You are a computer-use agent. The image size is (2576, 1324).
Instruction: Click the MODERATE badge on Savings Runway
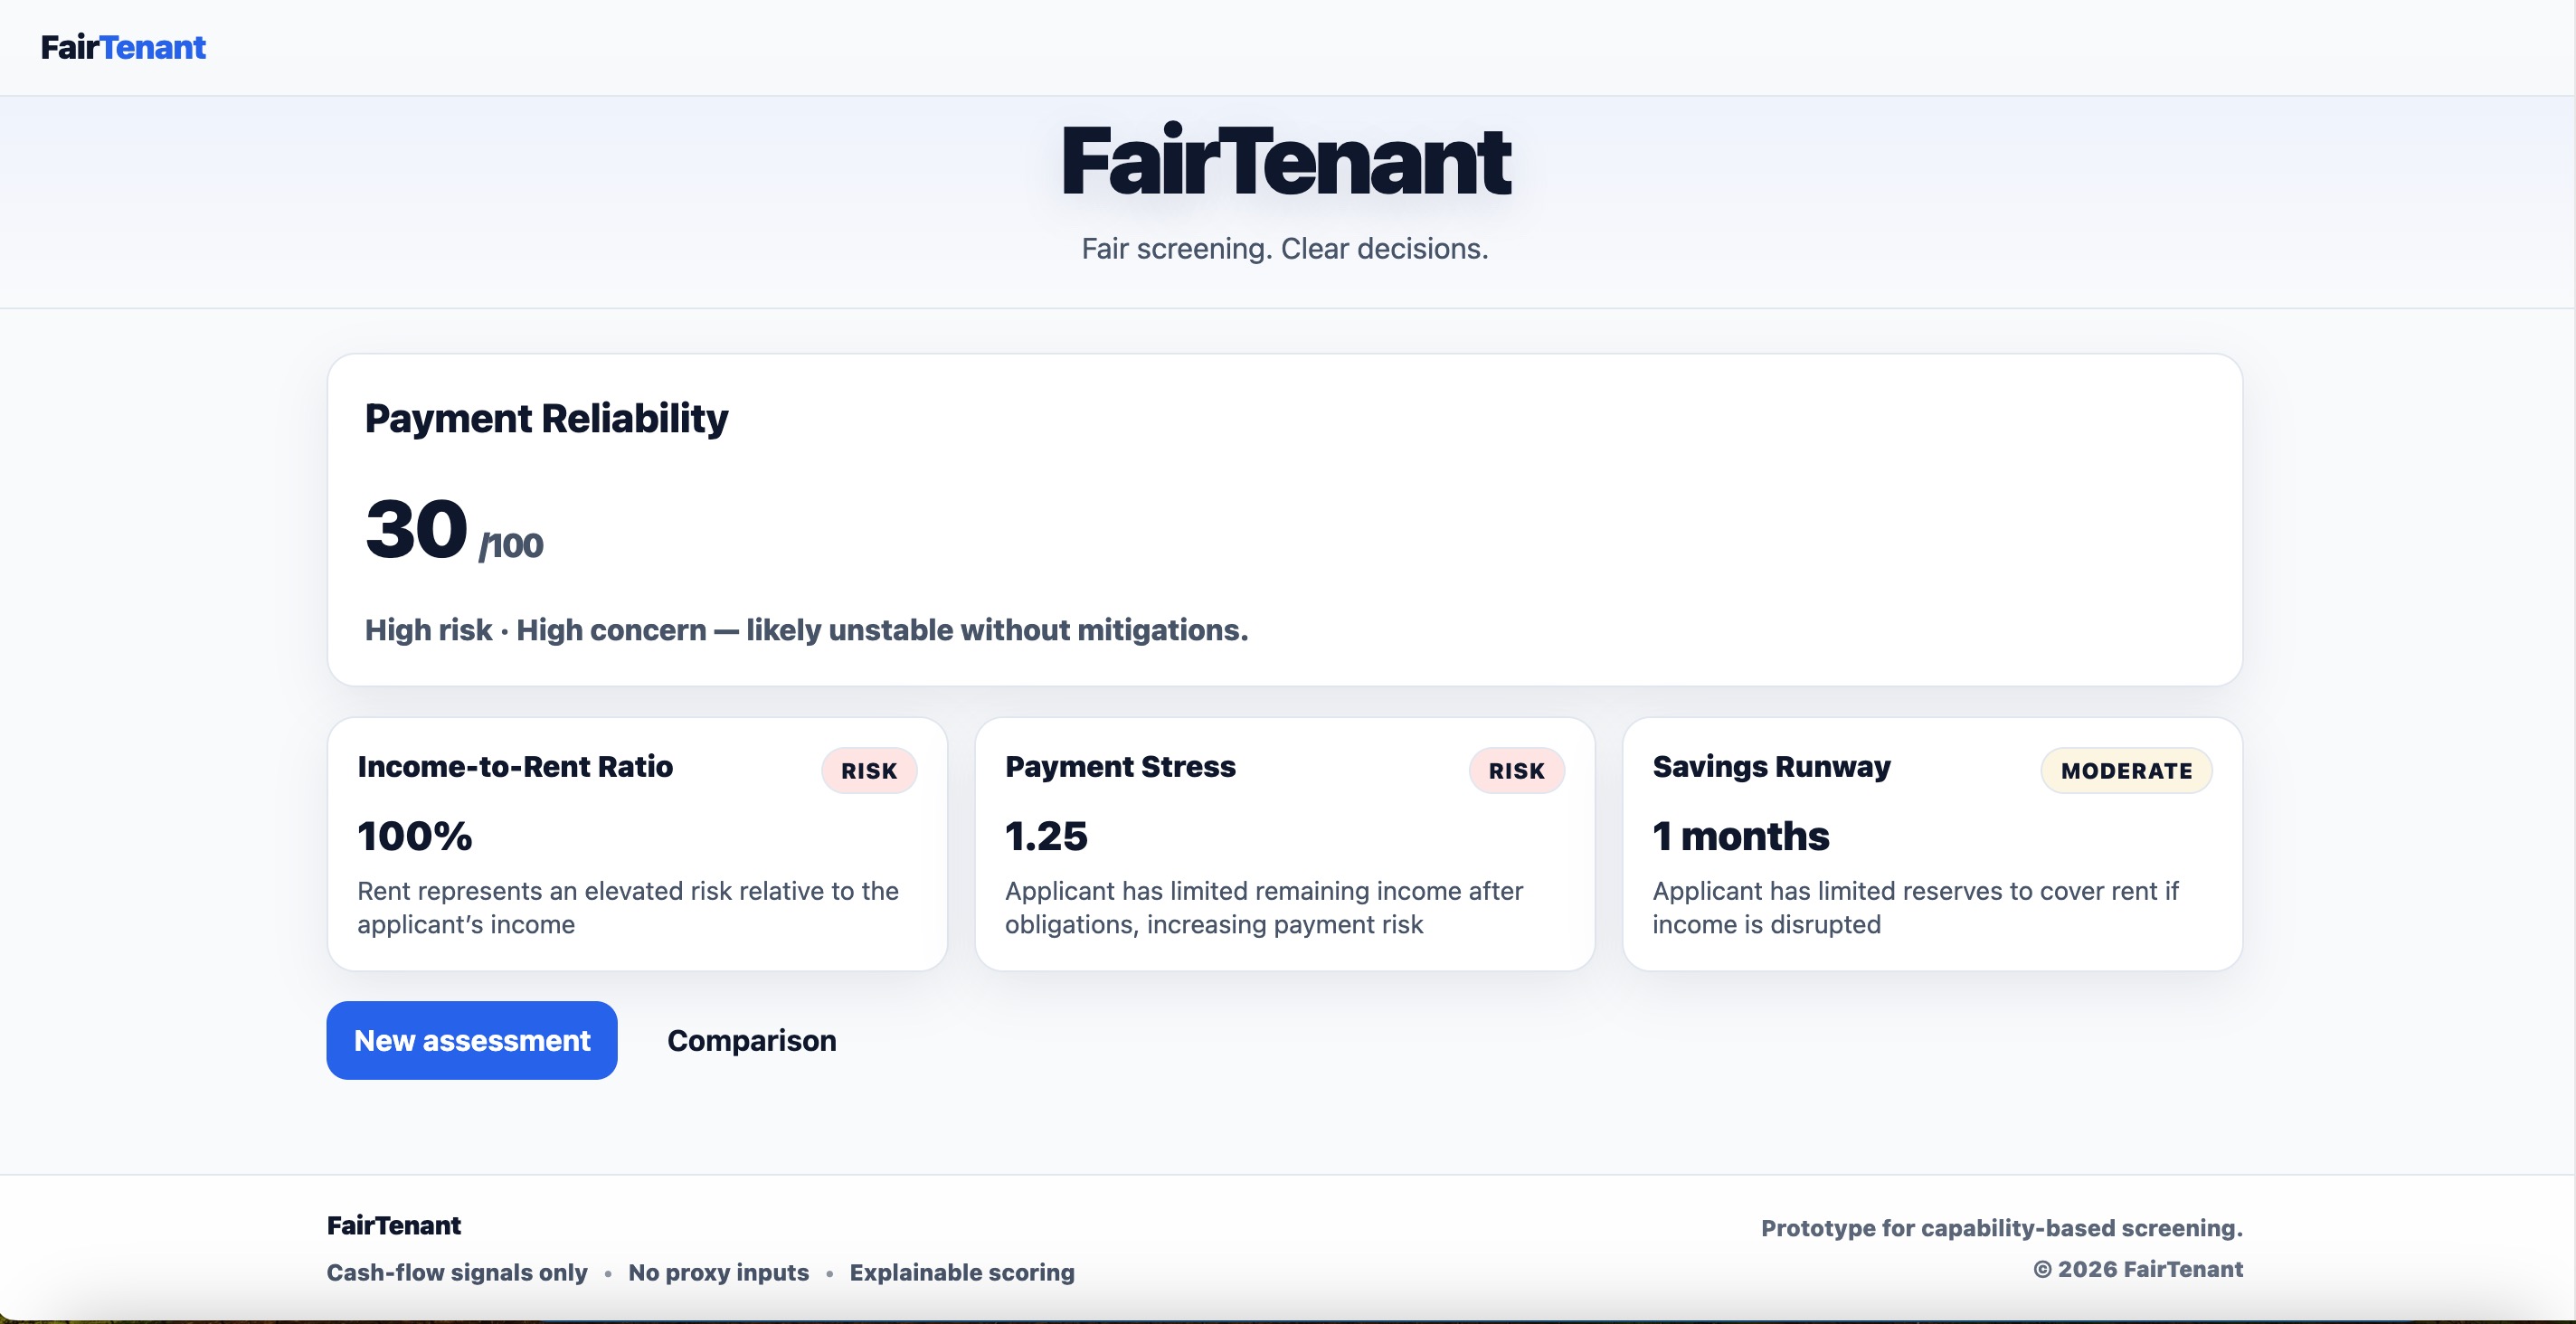click(x=2125, y=771)
